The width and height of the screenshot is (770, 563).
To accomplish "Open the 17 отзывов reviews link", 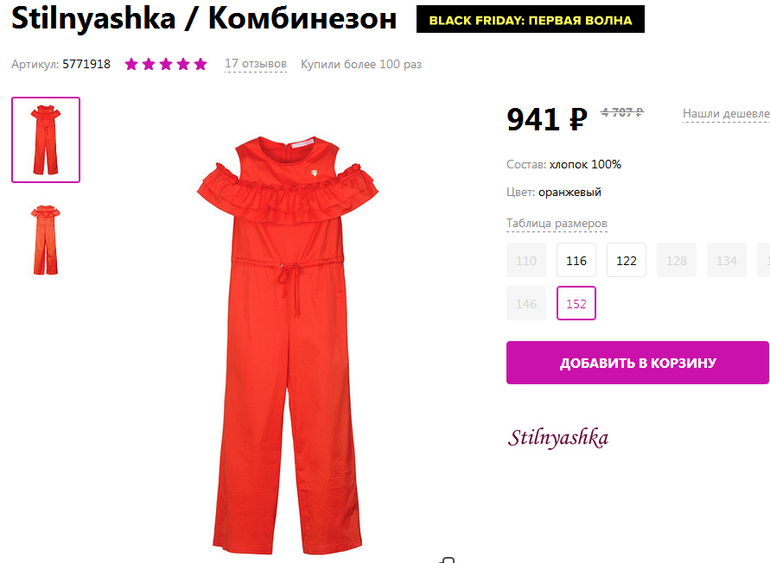I will click(x=255, y=64).
